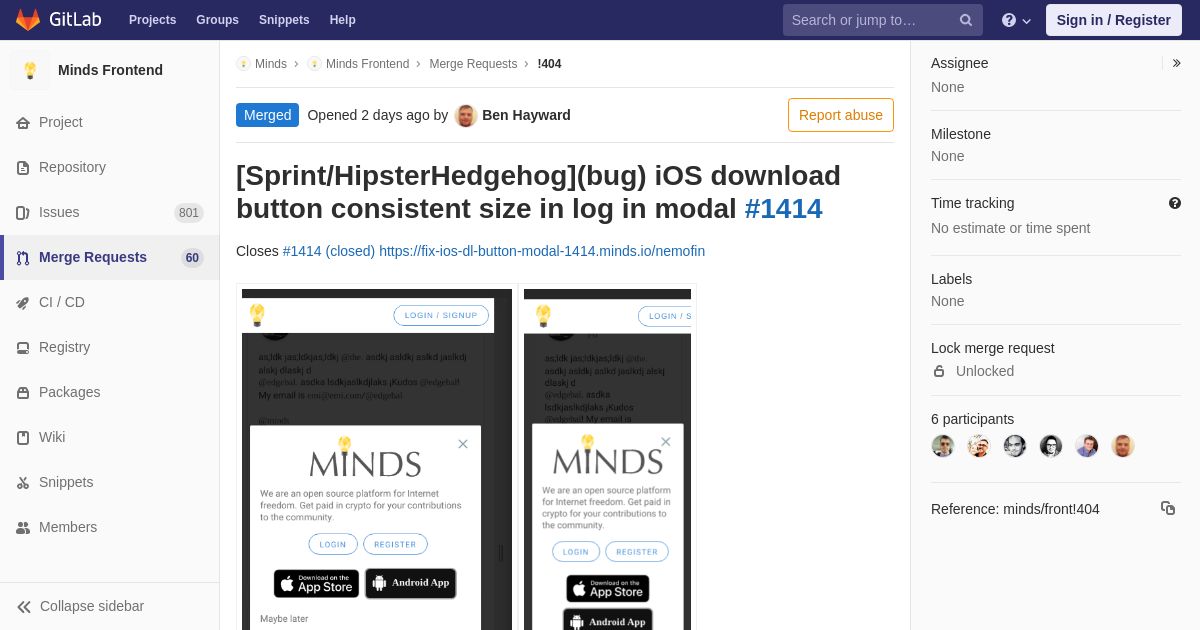Open Repository in sidebar
1200x630 pixels.
pos(72,167)
